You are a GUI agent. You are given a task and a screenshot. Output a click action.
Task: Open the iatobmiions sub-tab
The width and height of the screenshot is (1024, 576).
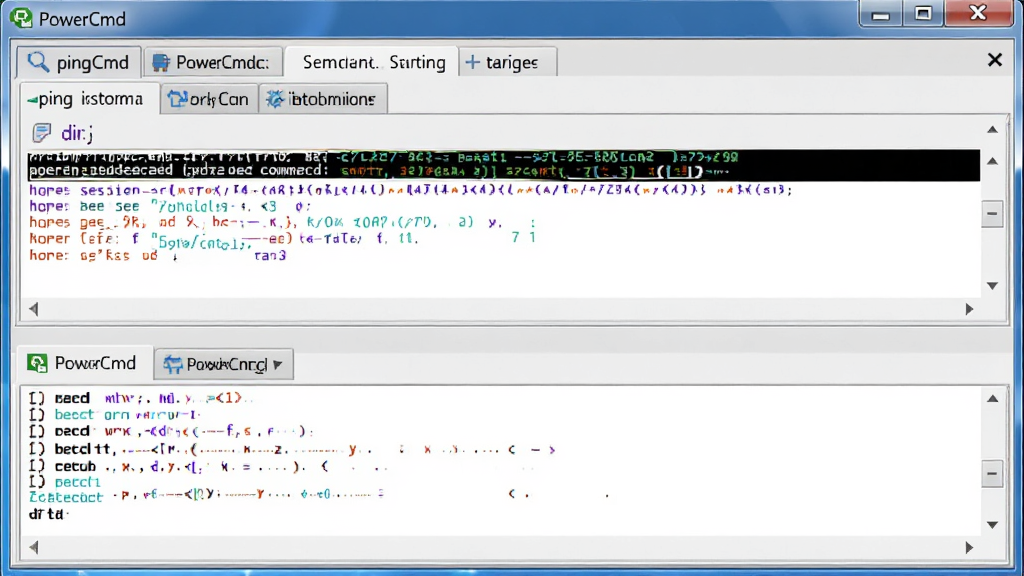[323, 99]
